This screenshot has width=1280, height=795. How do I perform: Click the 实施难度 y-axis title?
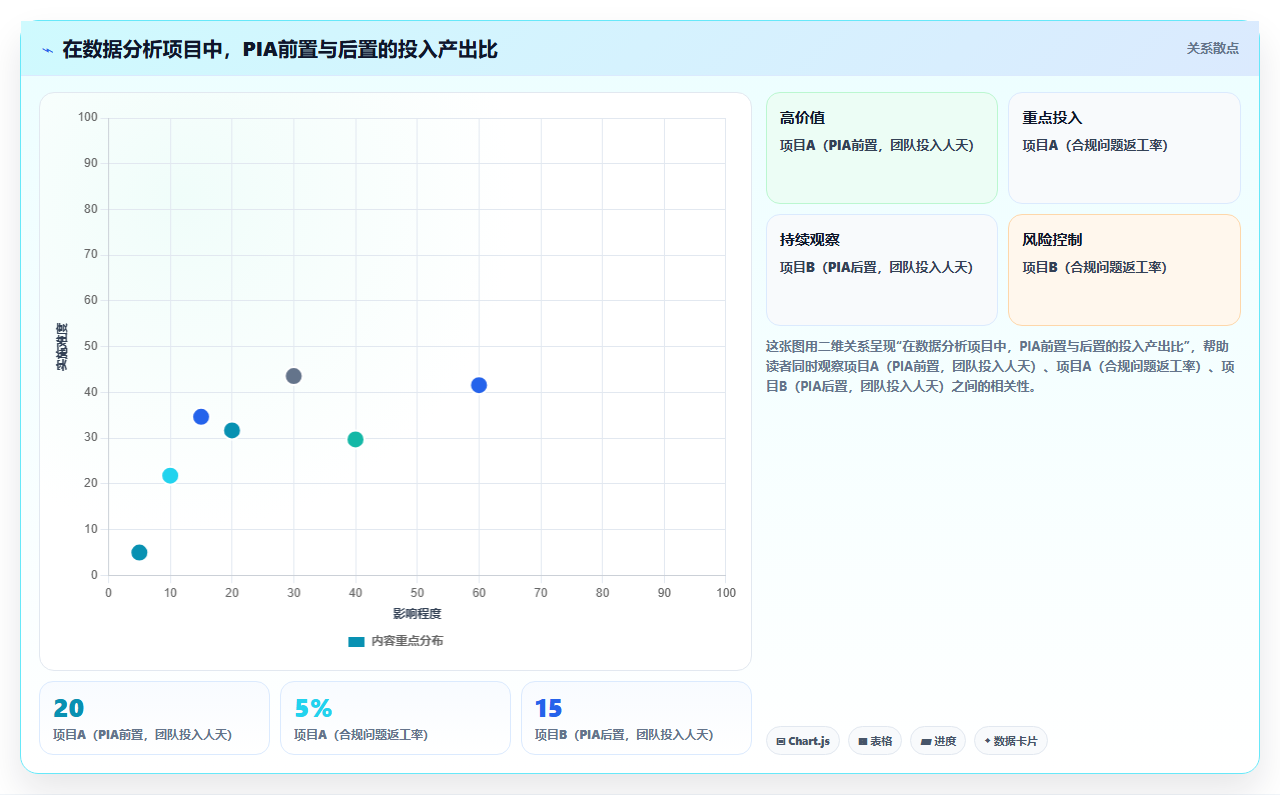tap(62, 347)
